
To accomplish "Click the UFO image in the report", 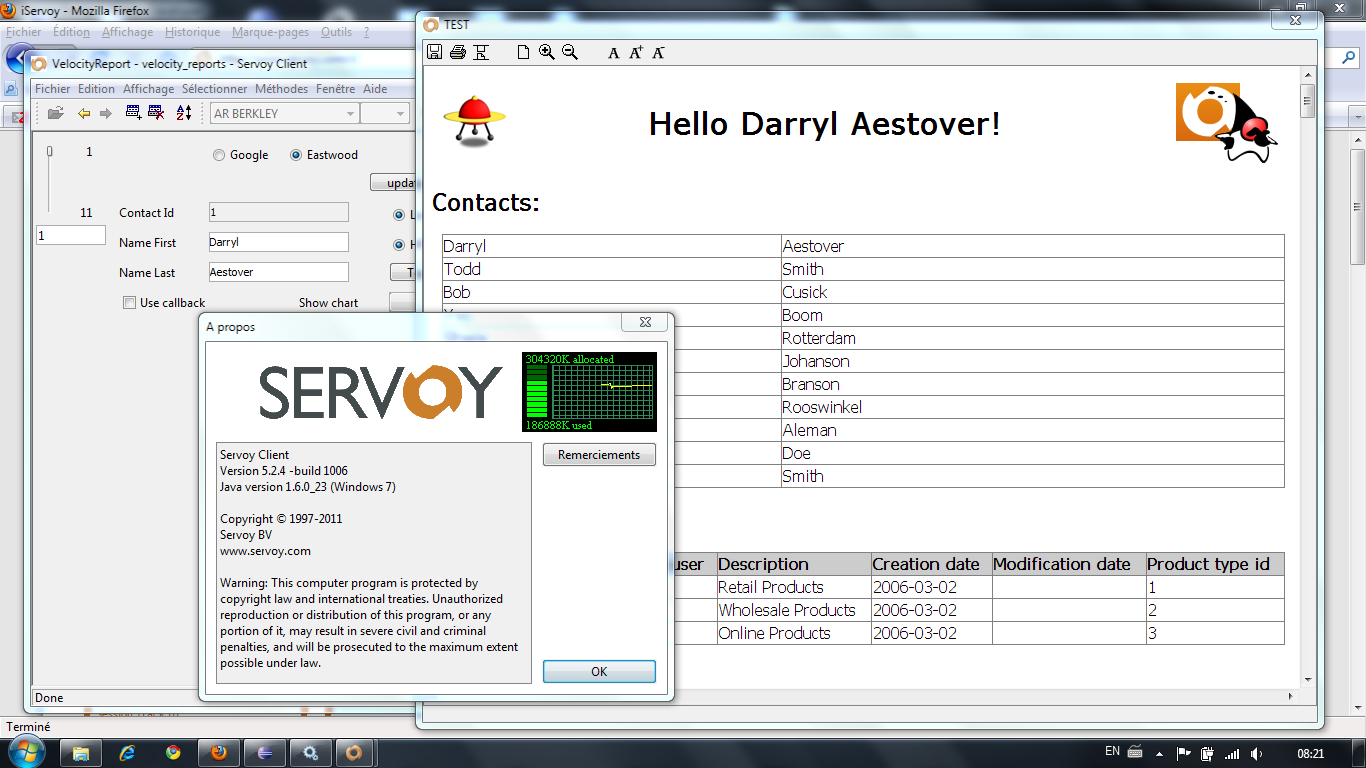I will click(474, 123).
